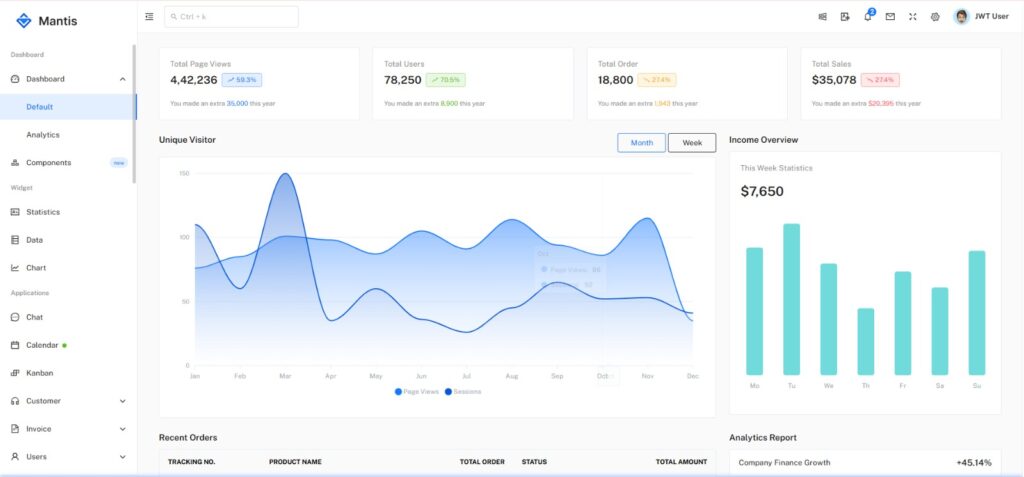Screen dimensions: 1024x477
Task: Open Chat from the sidebar
Action: click(x=34, y=317)
